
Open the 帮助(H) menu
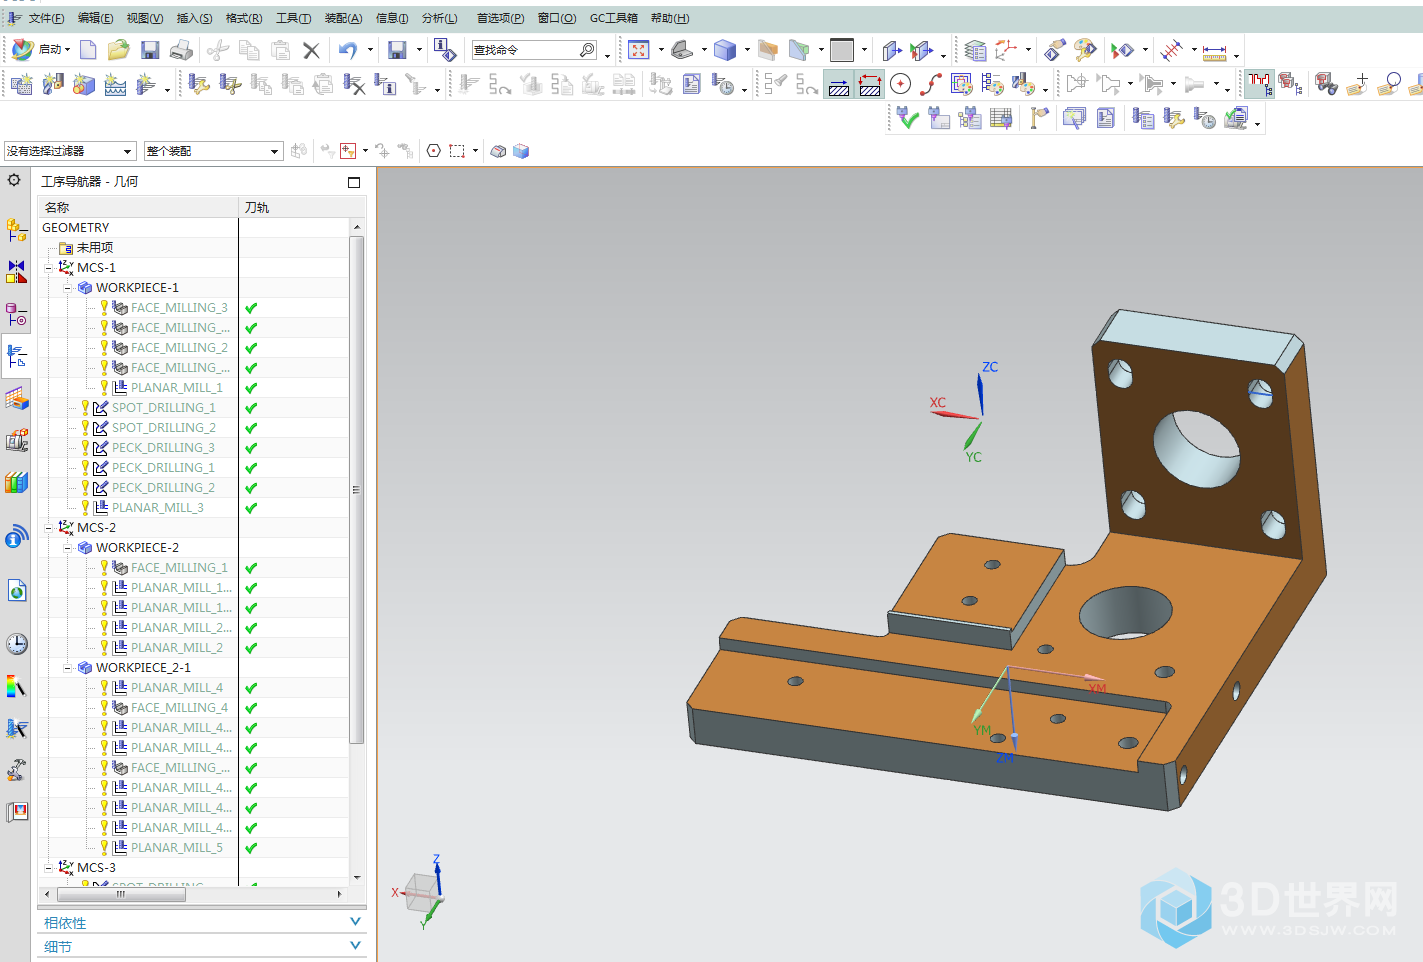click(x=670, y=18)
